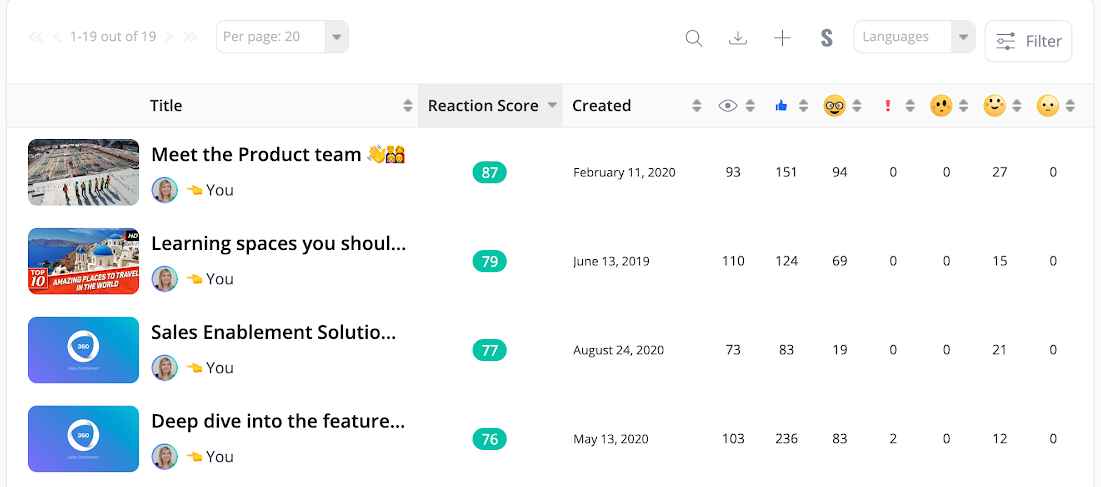Viewport: 1101px width, 487px height.
Task: Click author avatar under Deep dive
Action: click(x=165, y=457)
